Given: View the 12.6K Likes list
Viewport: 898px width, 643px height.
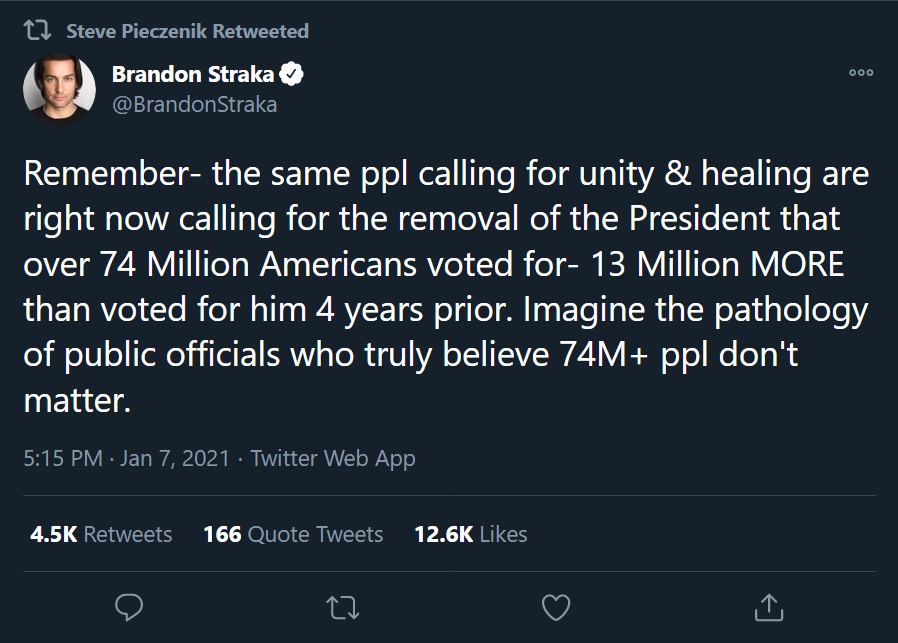Looking at the screenshot, I should point(470,534).
